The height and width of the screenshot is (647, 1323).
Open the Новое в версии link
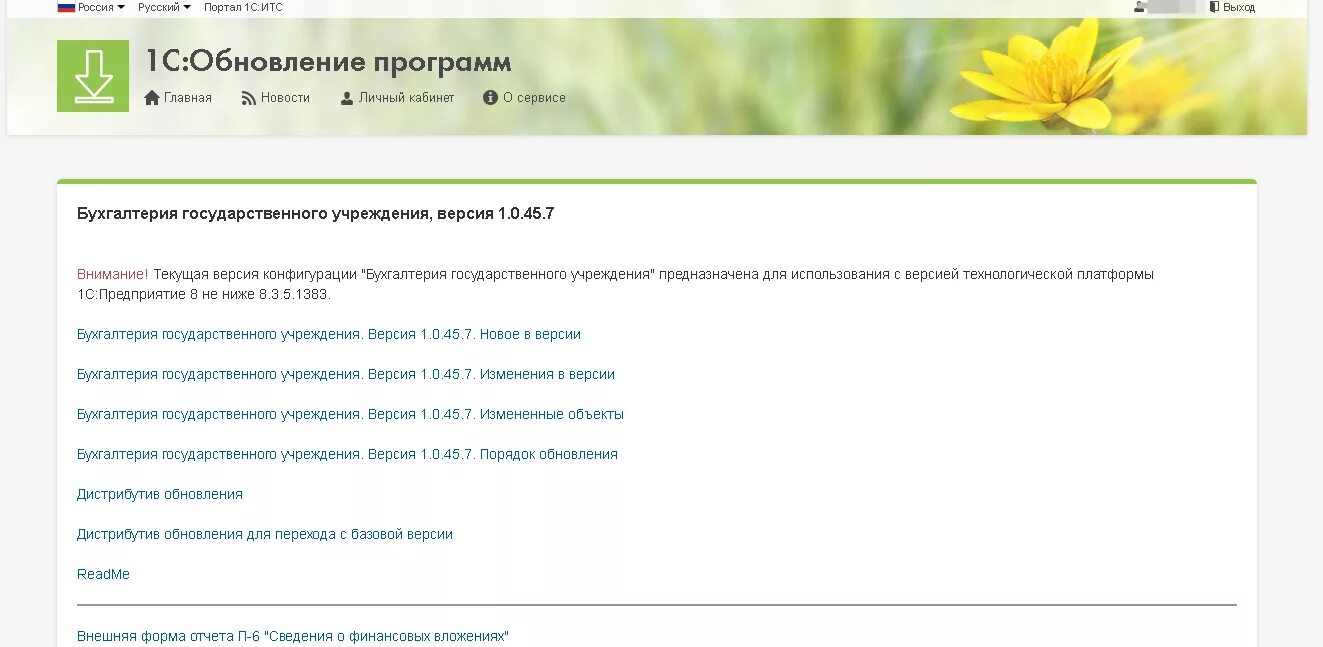(x=329, y=334)
